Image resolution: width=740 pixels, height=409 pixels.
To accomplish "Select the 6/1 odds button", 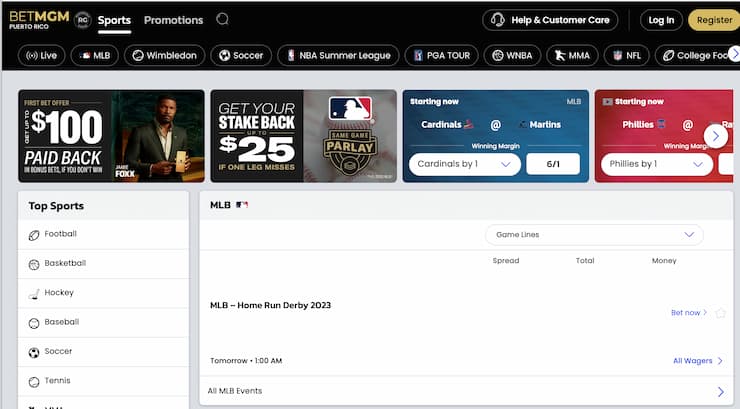I will (553, 164).
